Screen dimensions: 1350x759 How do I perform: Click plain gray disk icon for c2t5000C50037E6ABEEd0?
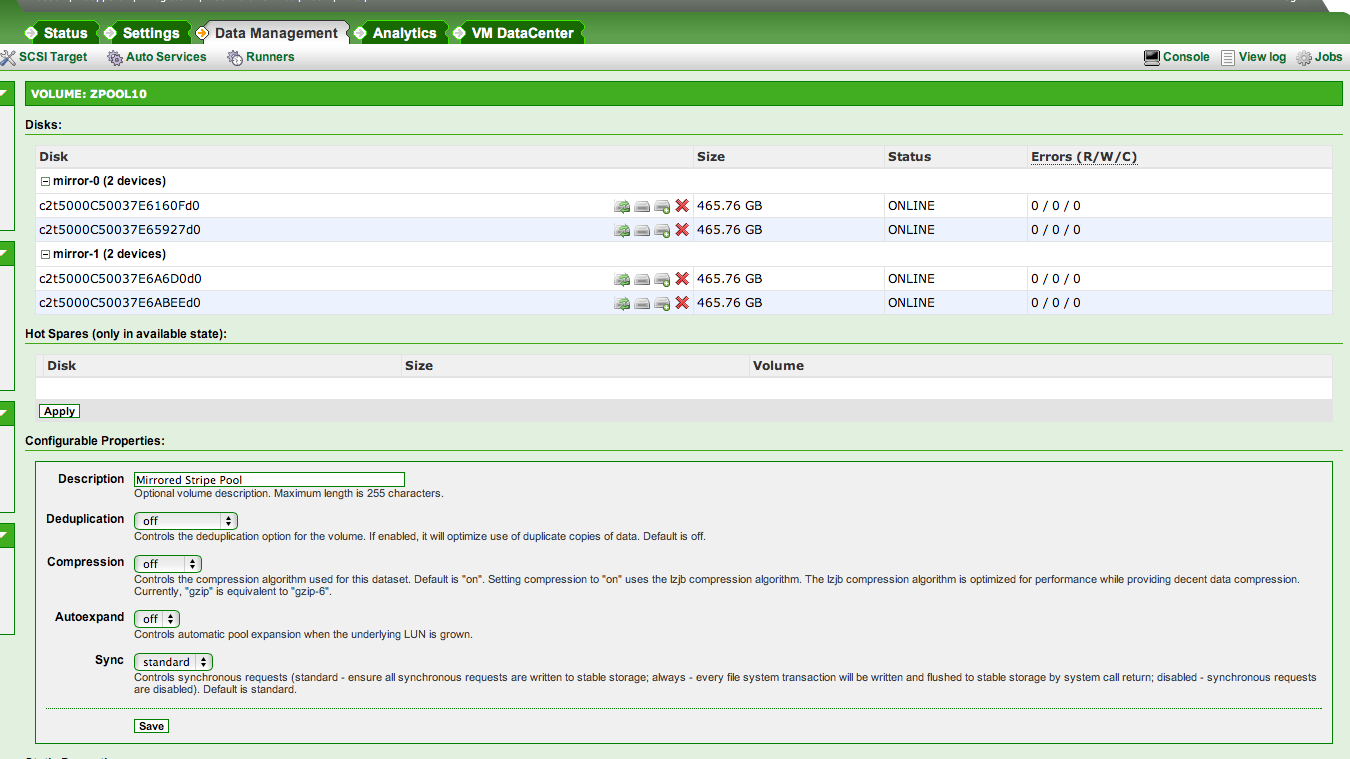[642, 303]
